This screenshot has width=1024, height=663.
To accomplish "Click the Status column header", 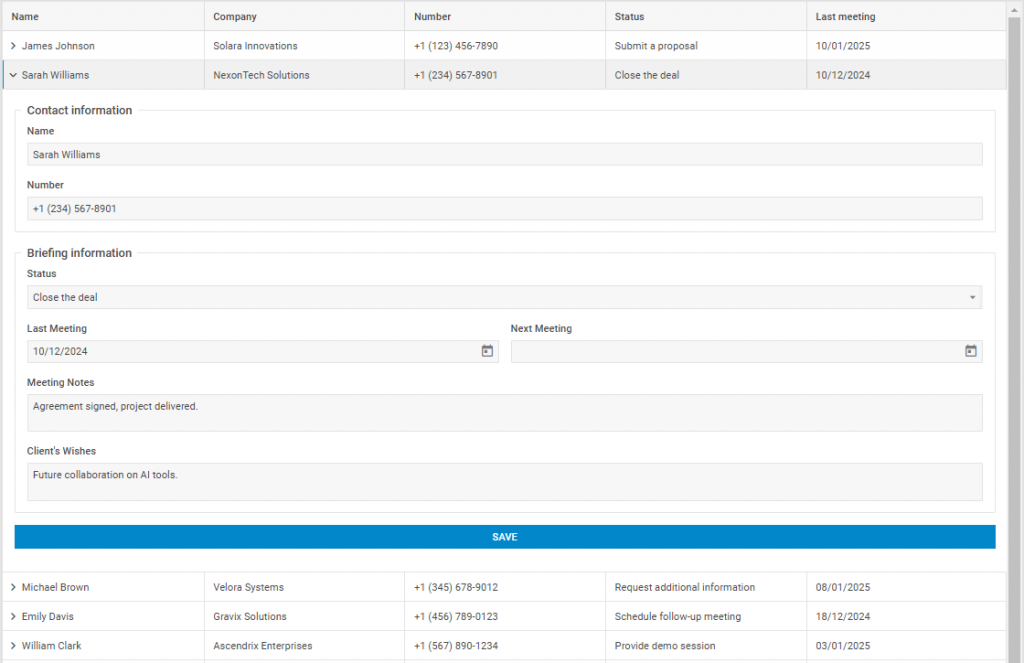I will tap(630, 17).
